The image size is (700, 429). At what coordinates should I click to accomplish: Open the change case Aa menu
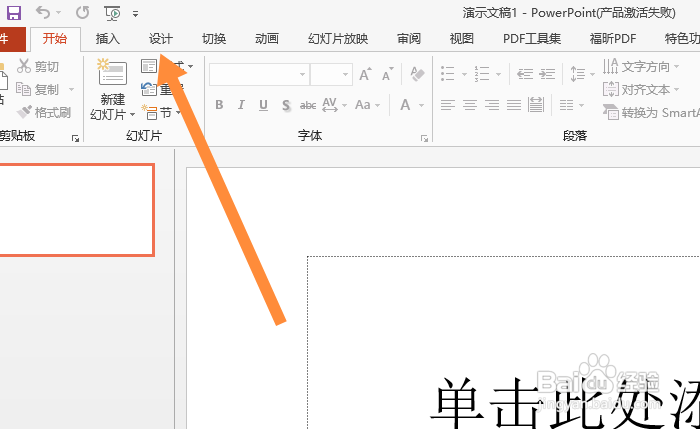pyautogui.click(x=367, y=105)
